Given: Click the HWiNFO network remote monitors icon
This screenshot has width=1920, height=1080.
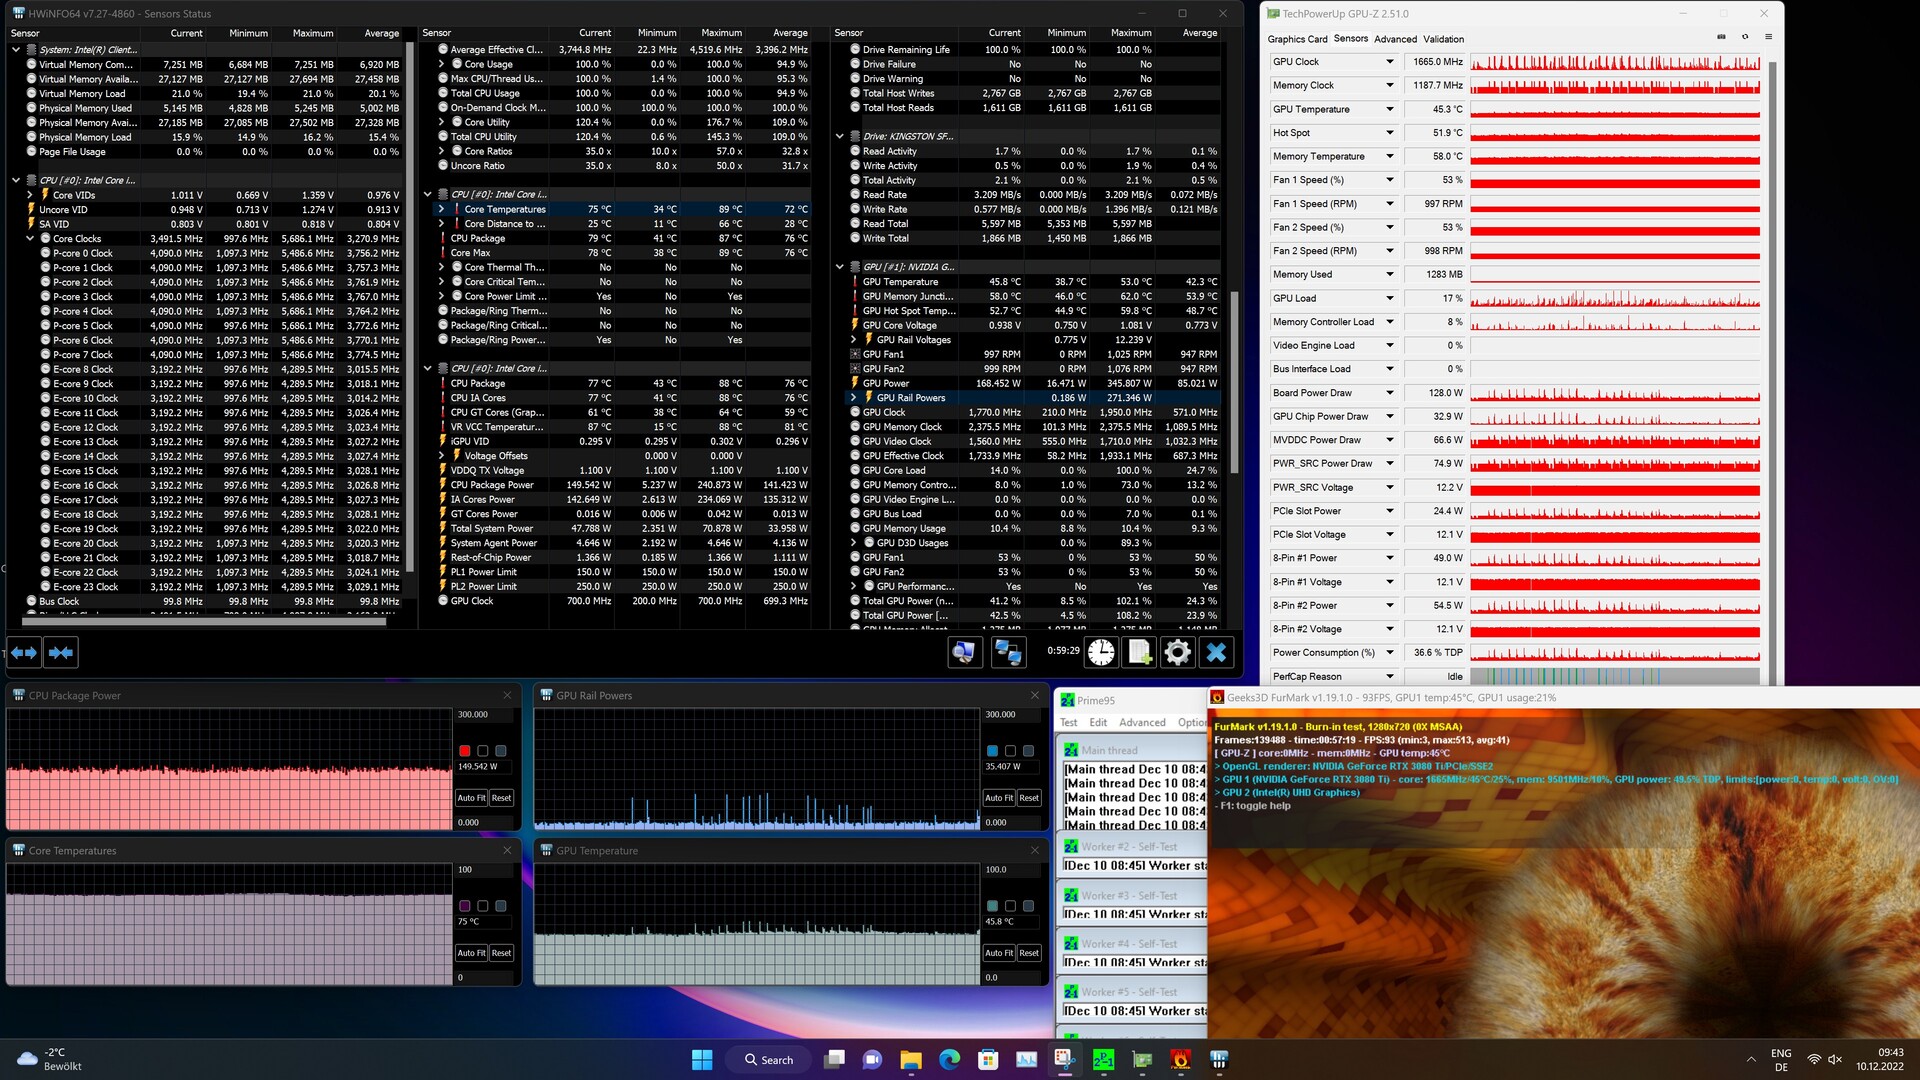Looking at the screenshot, I should [x=1007, y=653].
